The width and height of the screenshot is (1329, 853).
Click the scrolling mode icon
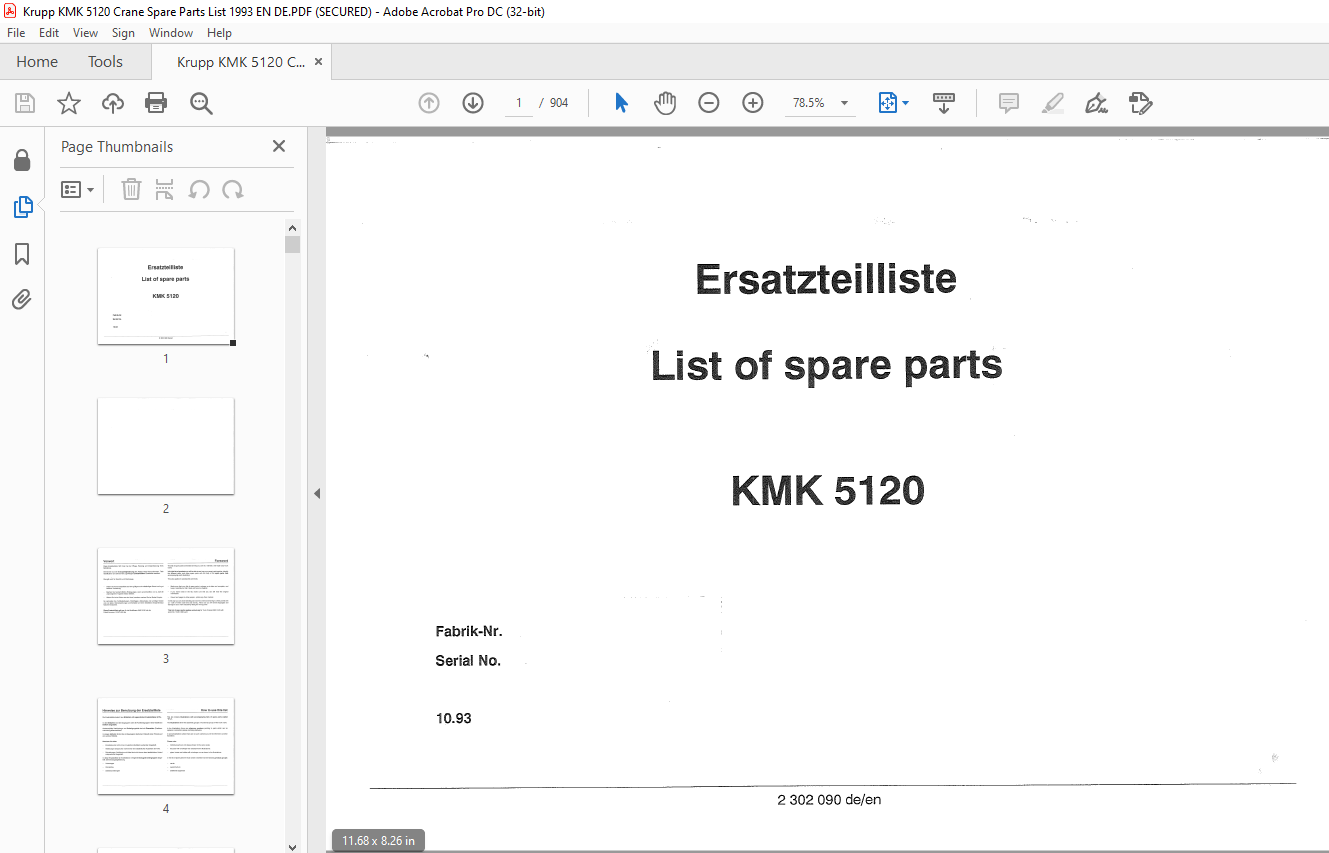click(944, 103)
